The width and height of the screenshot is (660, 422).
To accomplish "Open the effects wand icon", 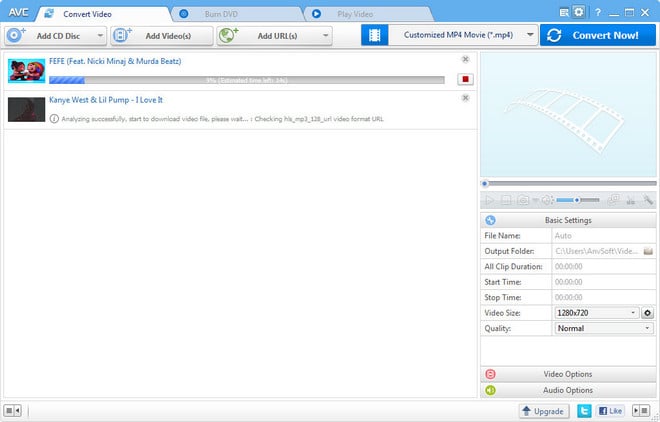I will [x=648, y=200].
